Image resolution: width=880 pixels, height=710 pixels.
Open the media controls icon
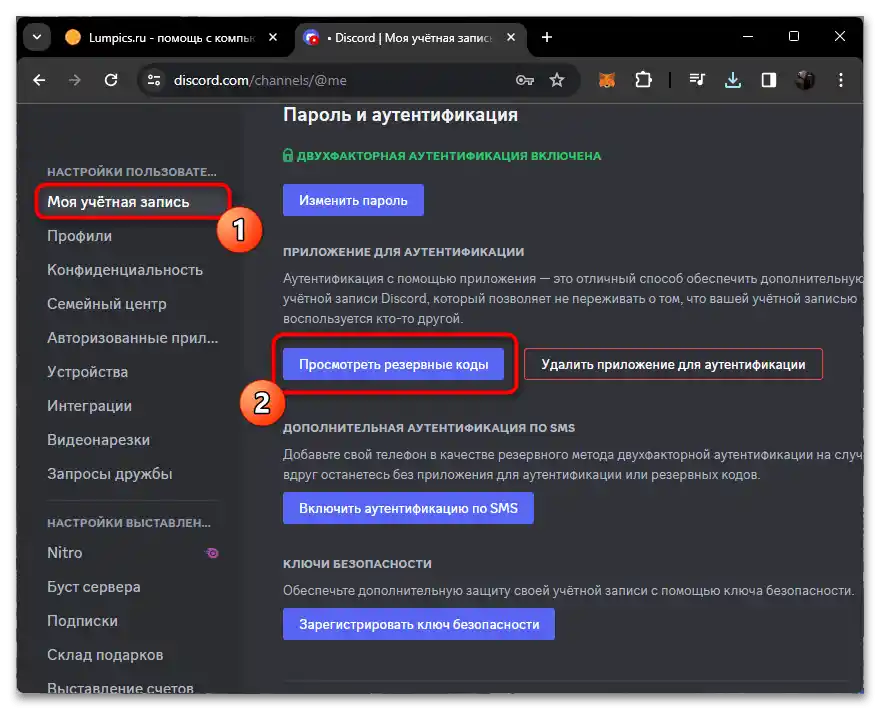(x=697, y=80)
